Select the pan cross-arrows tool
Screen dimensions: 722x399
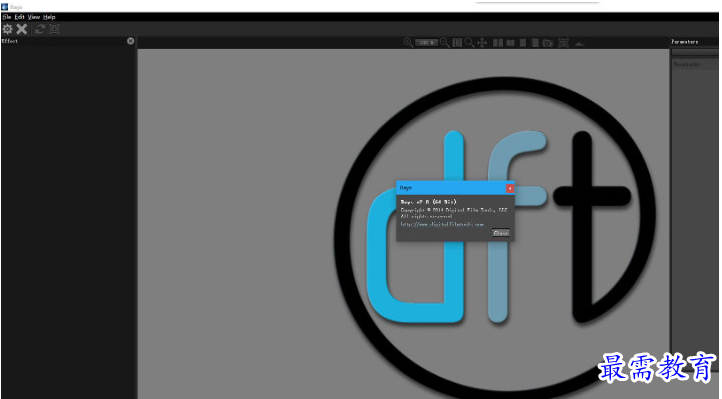tap(482, 43)
